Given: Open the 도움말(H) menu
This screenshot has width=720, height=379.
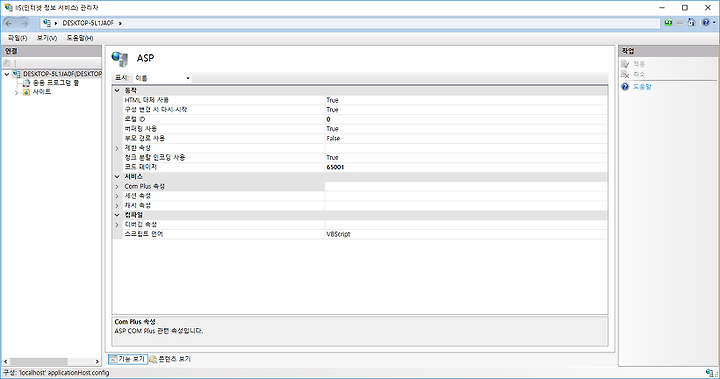Looking at the screenshot, I should click(x=80, y=38).
